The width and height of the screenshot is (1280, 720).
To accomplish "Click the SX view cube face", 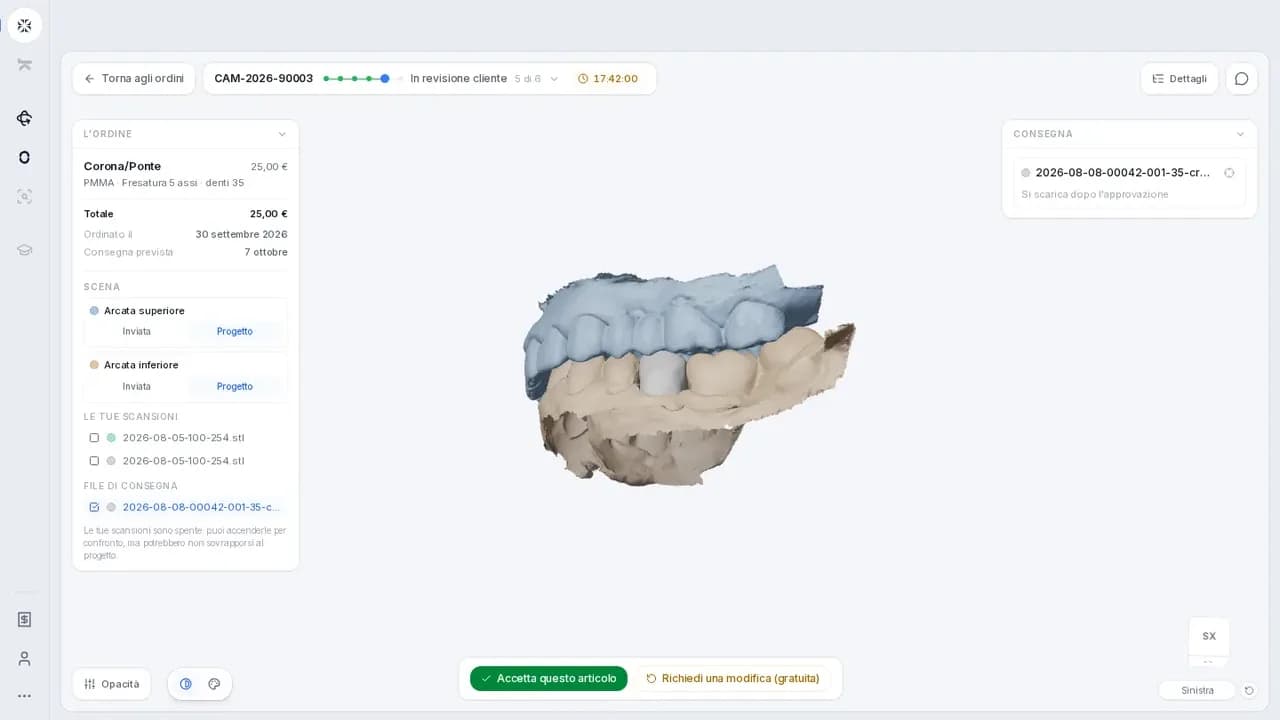I will pyautogui.click(x=1209, y=636).
